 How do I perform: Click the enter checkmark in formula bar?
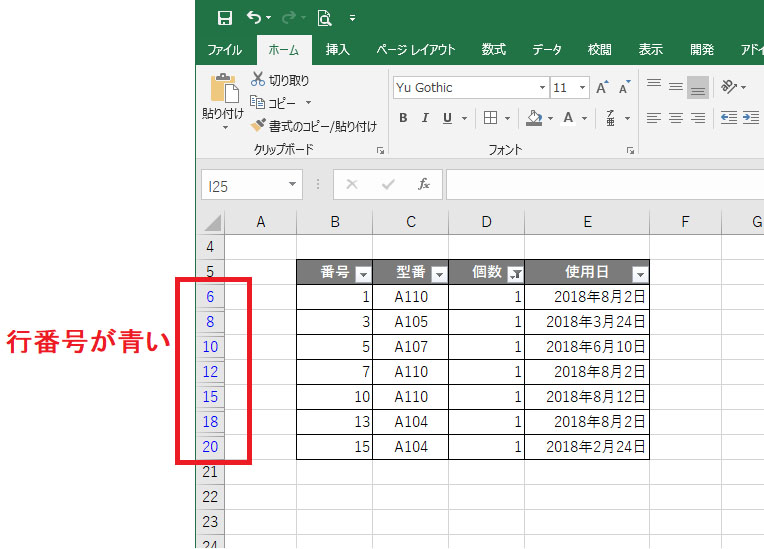(388, 184)
